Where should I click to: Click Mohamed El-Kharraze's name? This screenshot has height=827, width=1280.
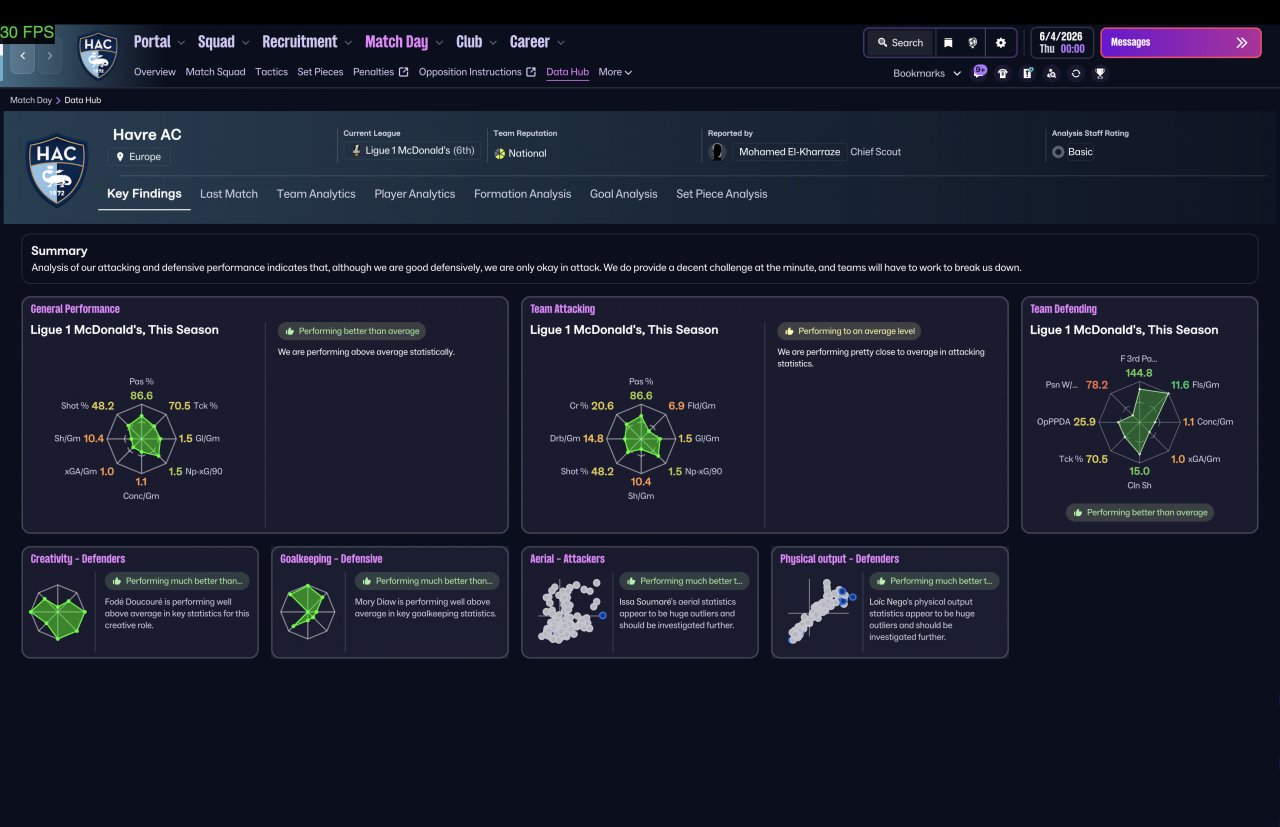790,152
